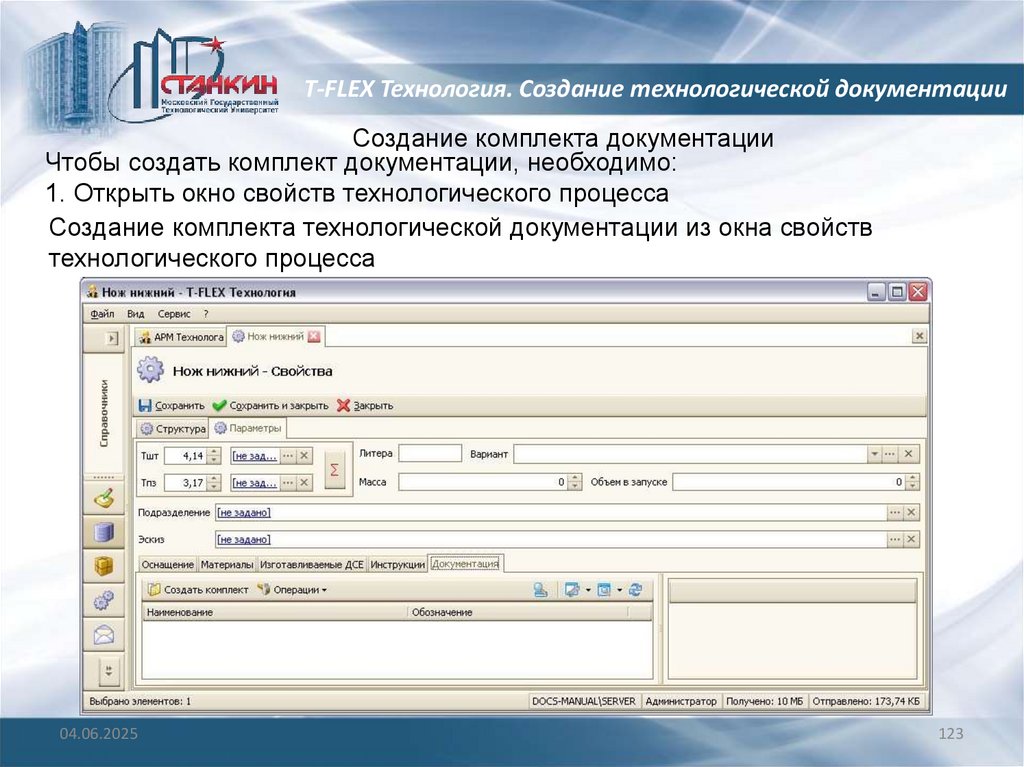Click Создать комплект button

(x=199, y=589)
